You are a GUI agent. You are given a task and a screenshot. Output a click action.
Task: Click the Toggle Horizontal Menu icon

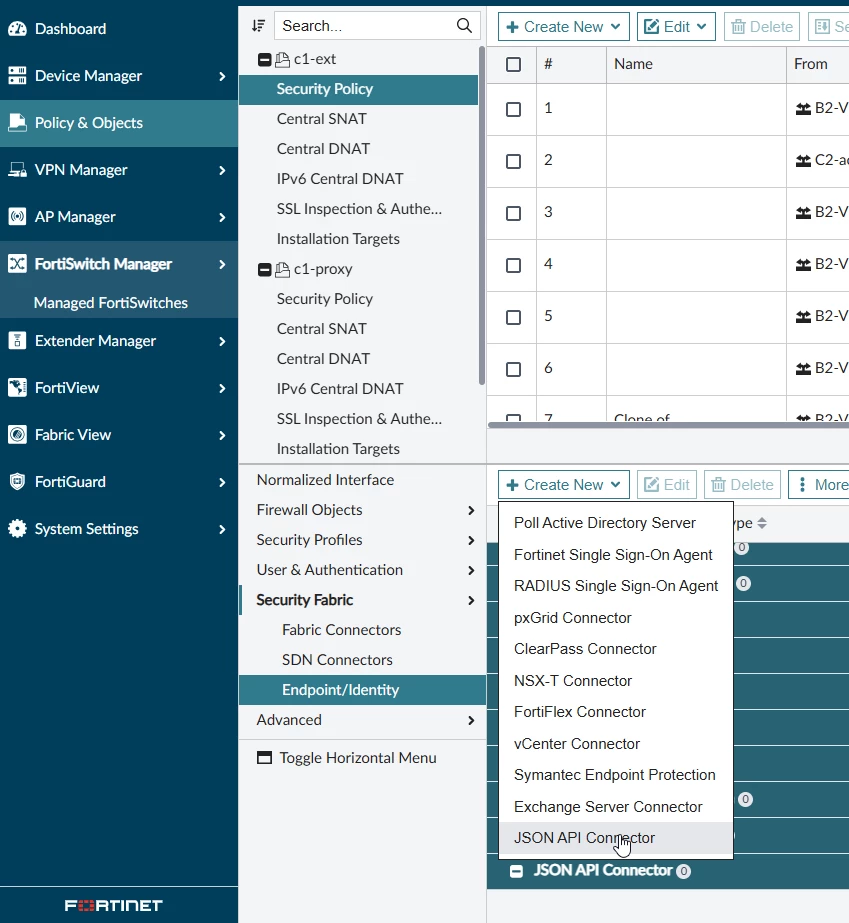coord(264,758)
